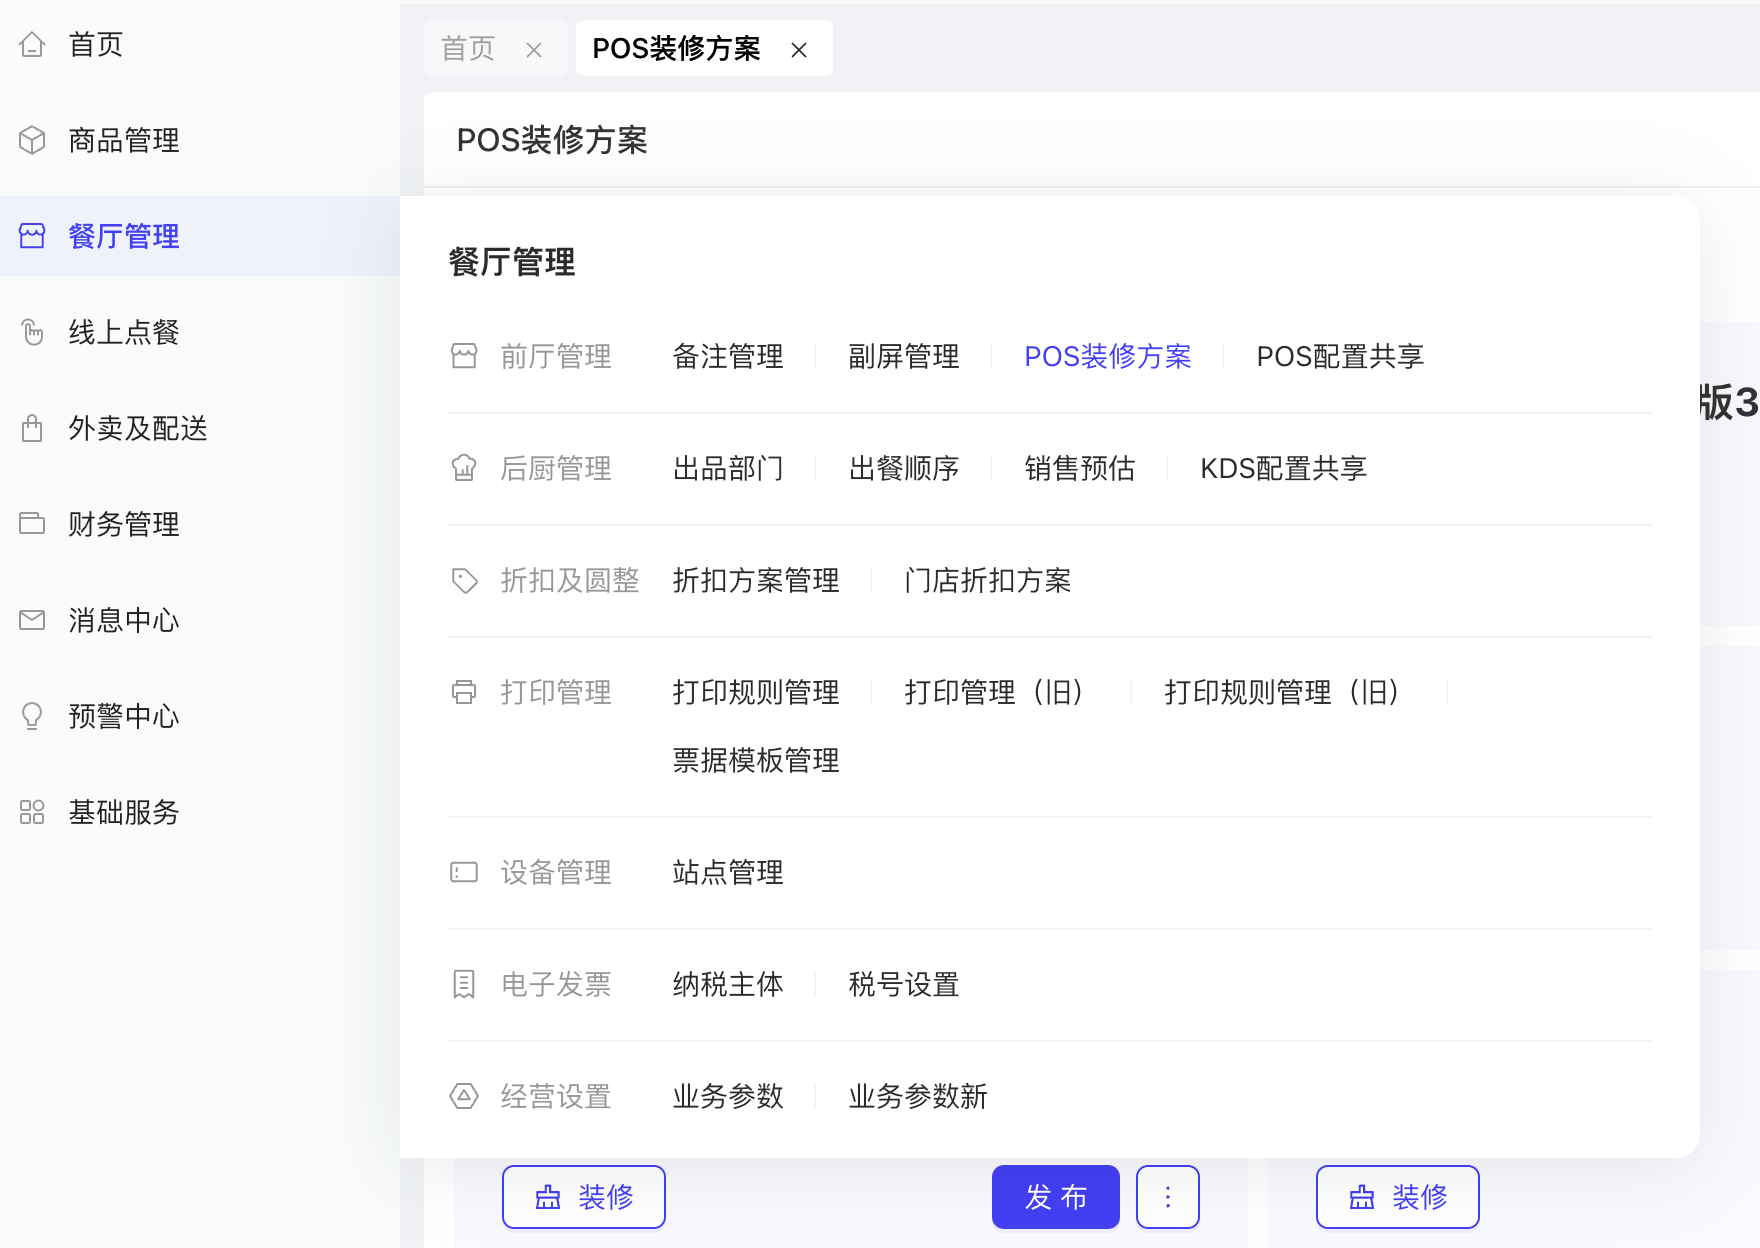Close the POS装修方案 tab

tap(799, 50)
